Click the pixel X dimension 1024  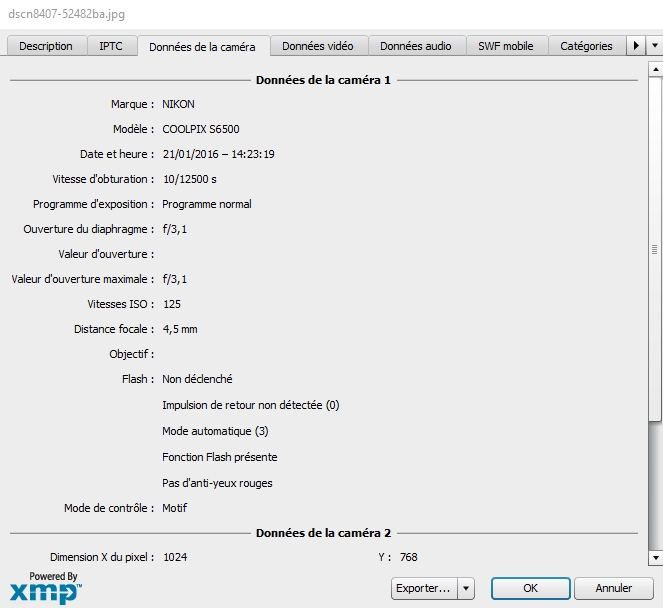click(175, 557)
